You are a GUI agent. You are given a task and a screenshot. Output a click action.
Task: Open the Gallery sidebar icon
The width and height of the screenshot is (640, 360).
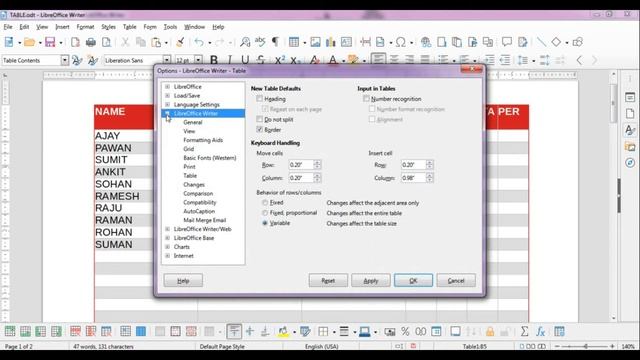coord(630,147)
